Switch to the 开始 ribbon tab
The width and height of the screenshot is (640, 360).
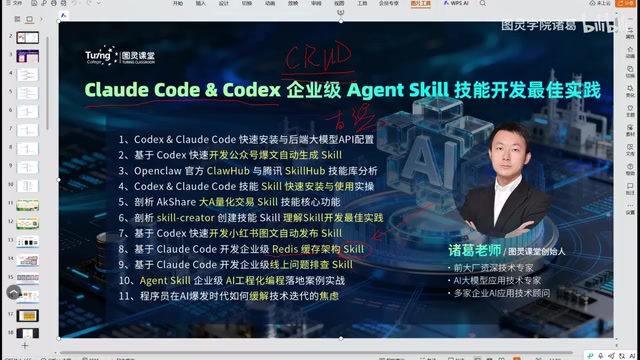click(178, 3)
